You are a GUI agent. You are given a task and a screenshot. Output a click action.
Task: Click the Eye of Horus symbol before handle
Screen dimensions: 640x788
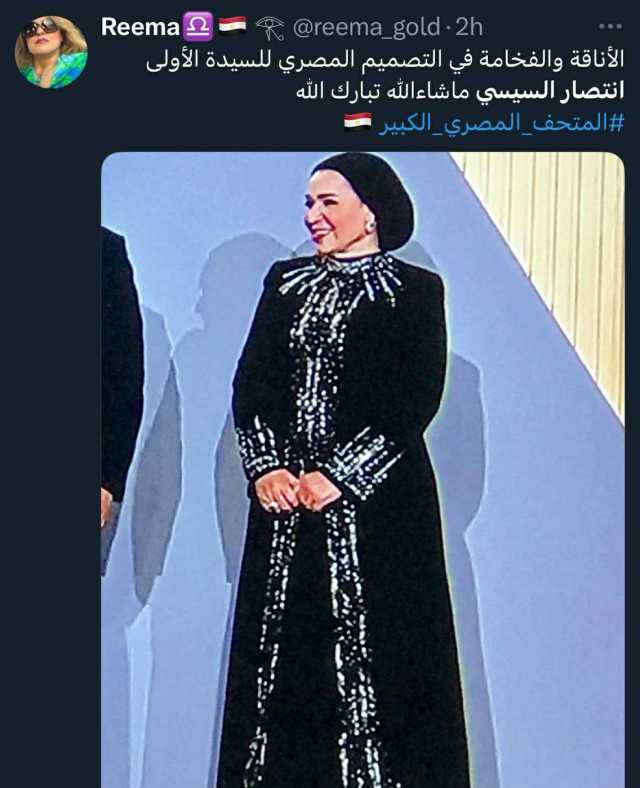(x=270, y=27)
